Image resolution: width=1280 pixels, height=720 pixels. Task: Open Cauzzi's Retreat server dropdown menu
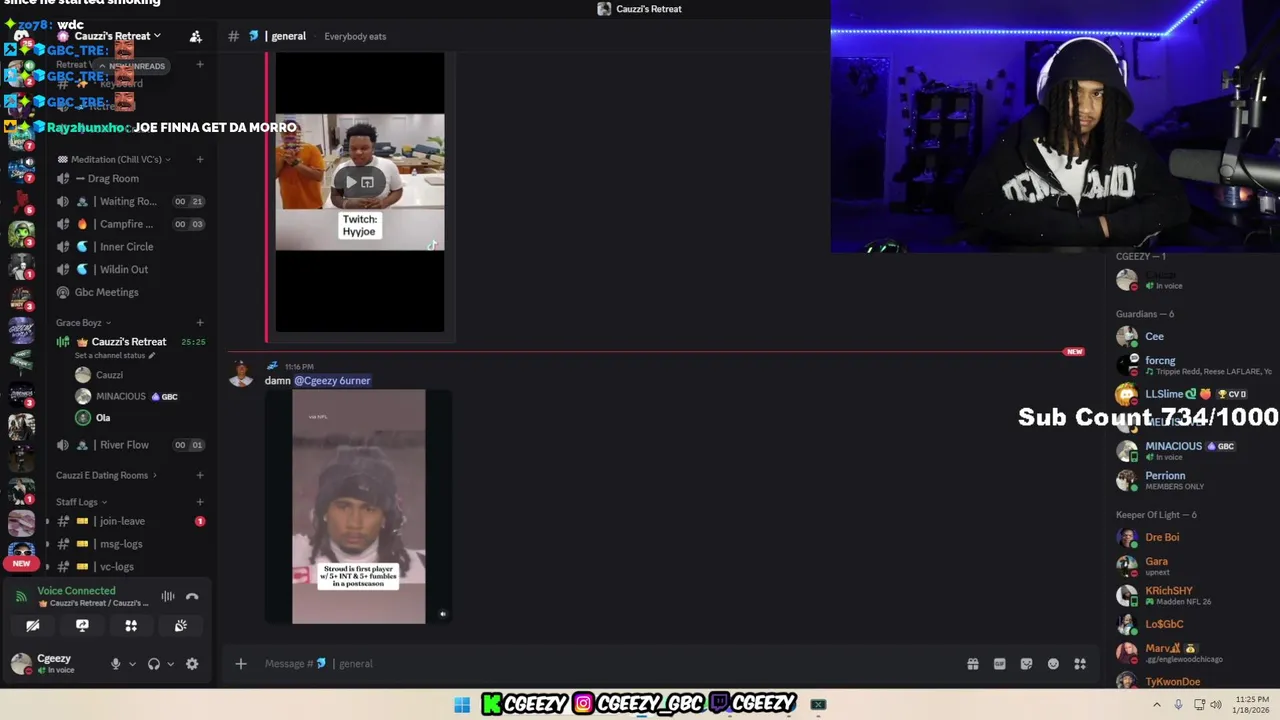click(116, 36)
